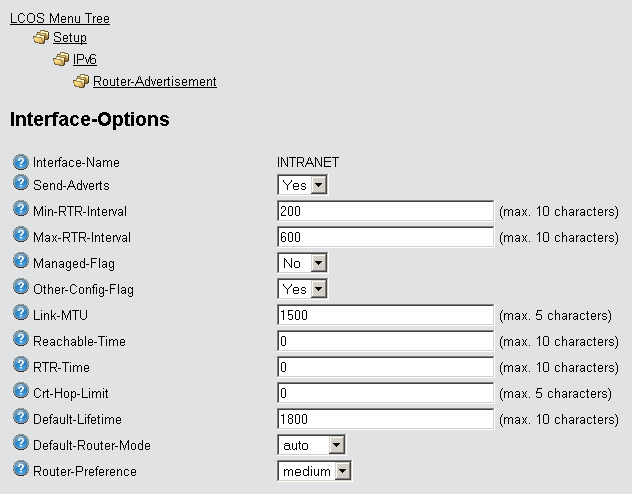Show help for Managed-Flag
Viewport: 632px width, 494px height.
20,262
